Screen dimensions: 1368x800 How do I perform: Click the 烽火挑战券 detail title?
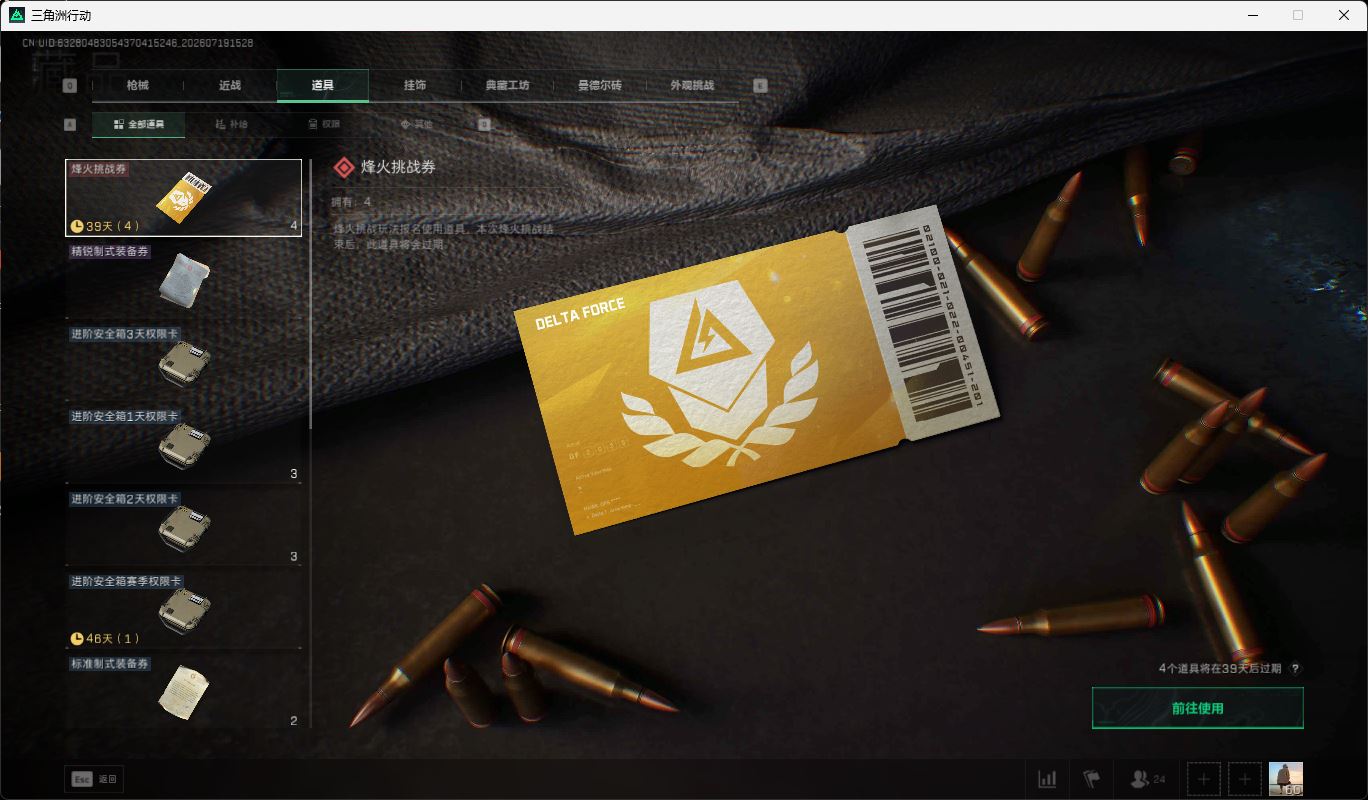[398, 167]
